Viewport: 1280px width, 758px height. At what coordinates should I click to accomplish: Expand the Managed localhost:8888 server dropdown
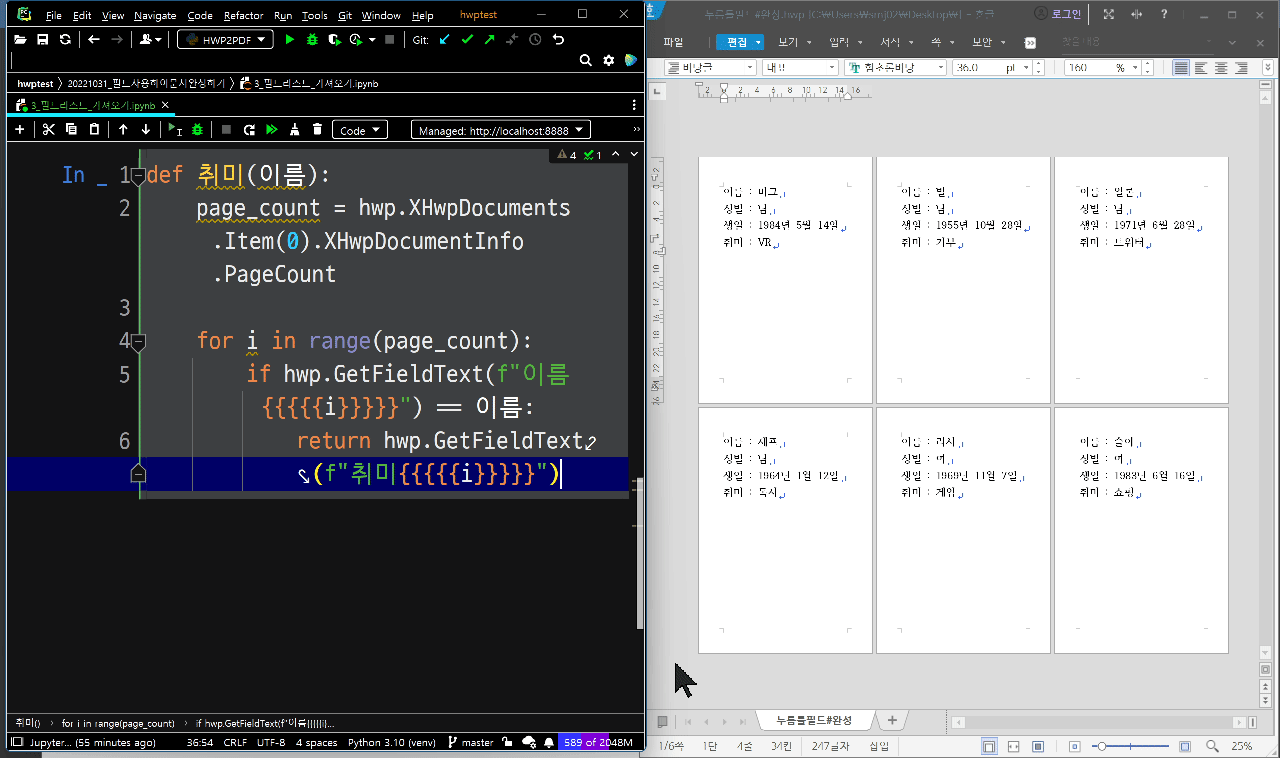click(501, 130)
